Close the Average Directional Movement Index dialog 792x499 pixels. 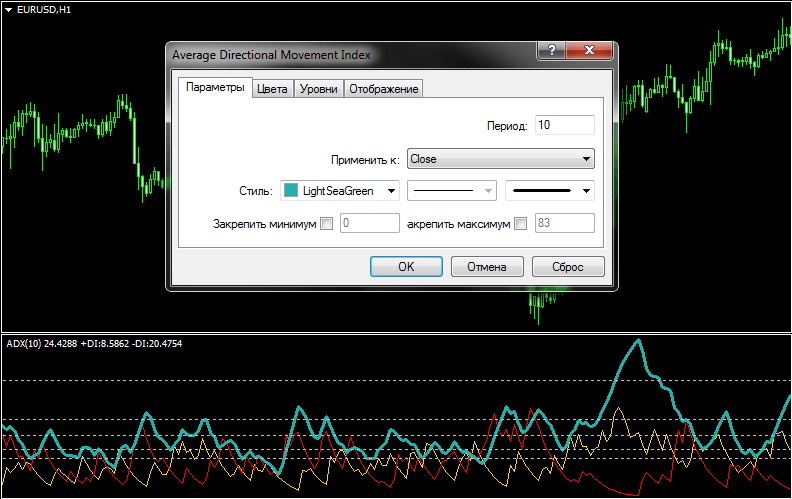coord(588,52)
